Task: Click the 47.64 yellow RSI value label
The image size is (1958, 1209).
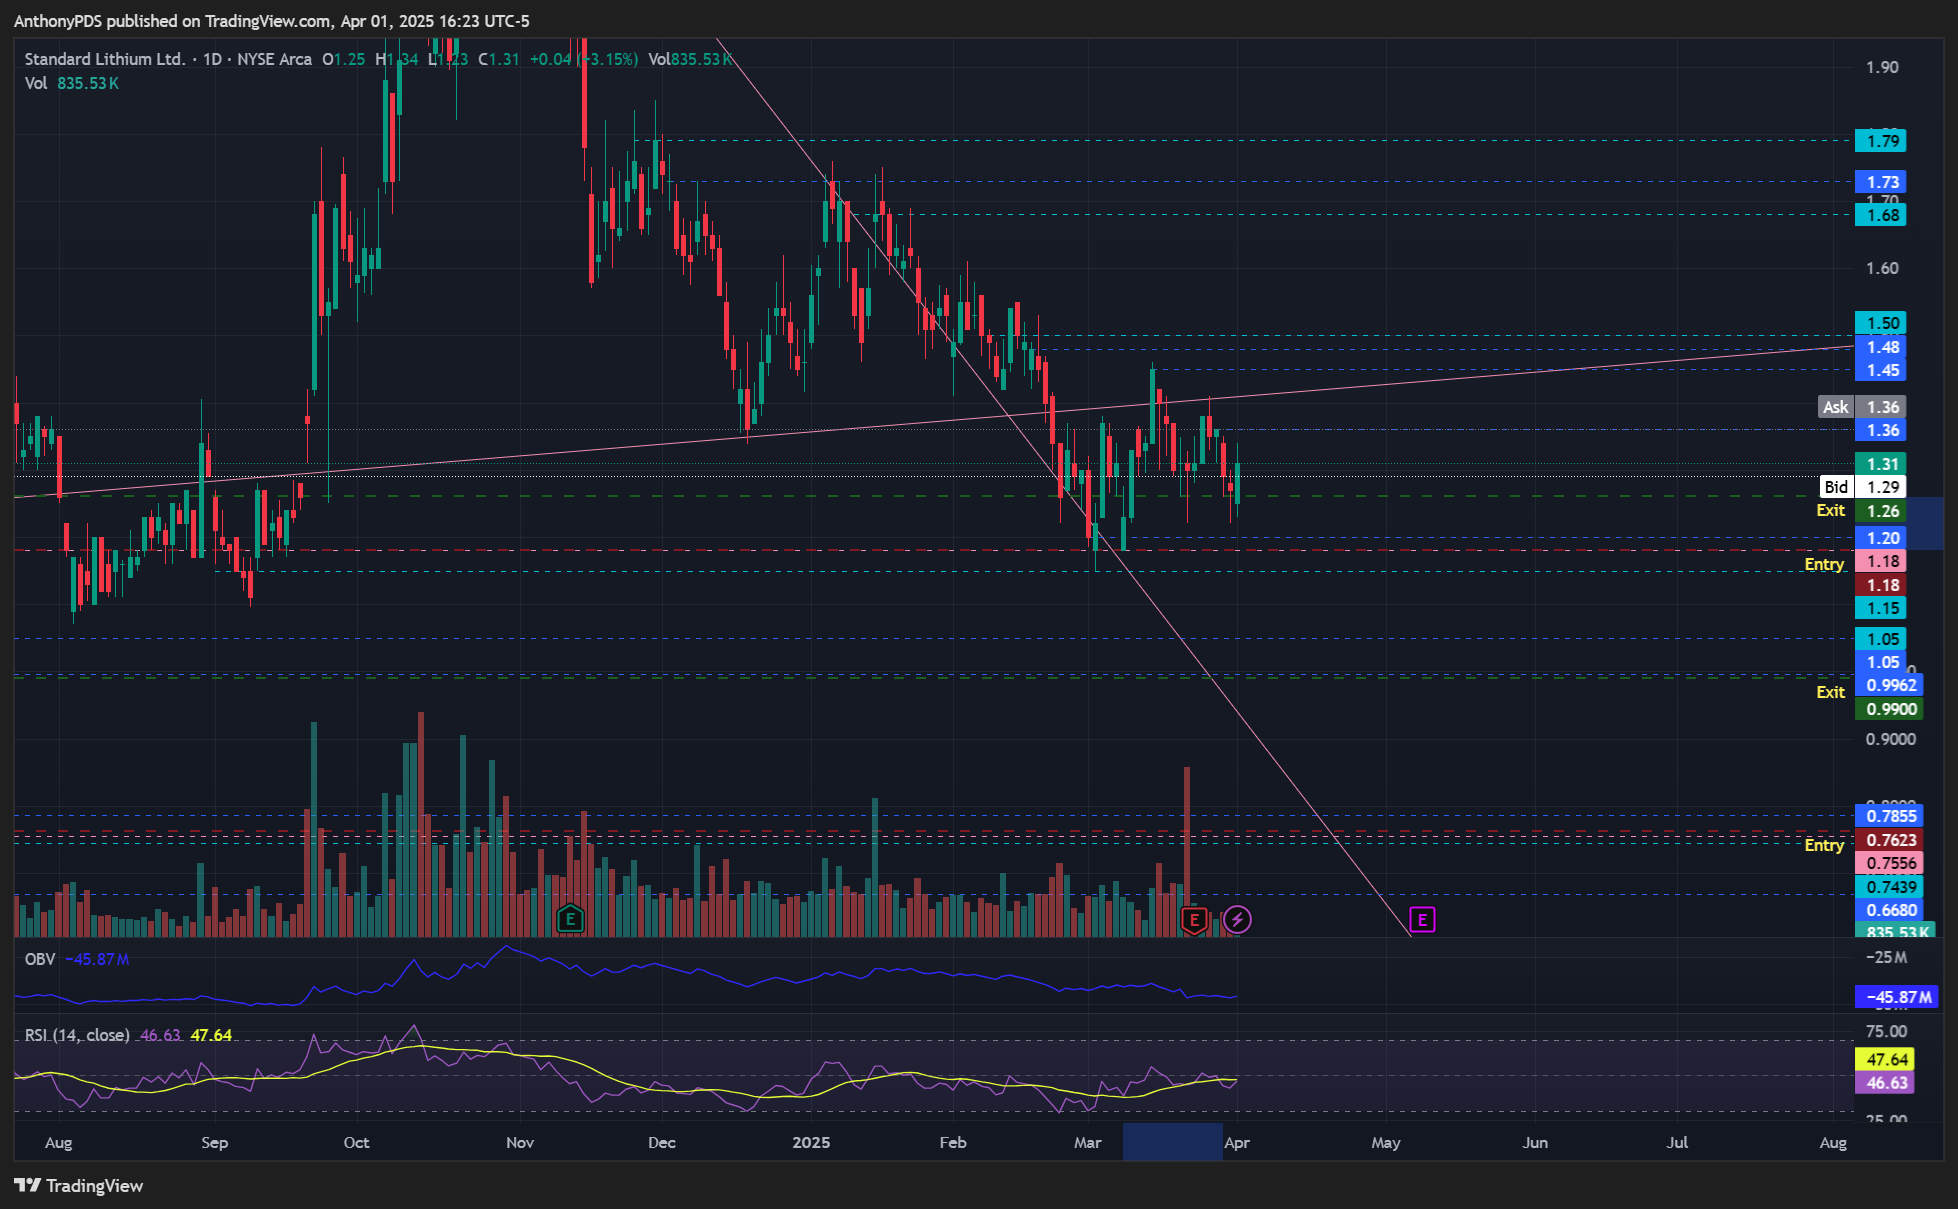Action: coord(1884,1059)
